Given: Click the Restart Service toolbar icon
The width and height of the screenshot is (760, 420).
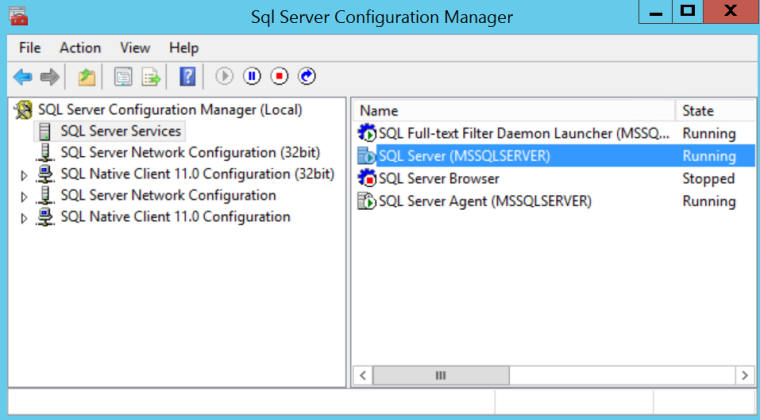Looking at the screenshot, I should [x=307, y=76].
